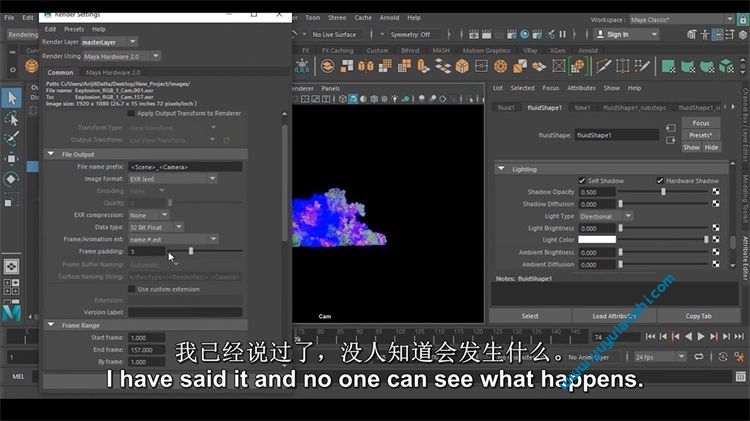Open Hypershade from status line icon

pos(525,34)
